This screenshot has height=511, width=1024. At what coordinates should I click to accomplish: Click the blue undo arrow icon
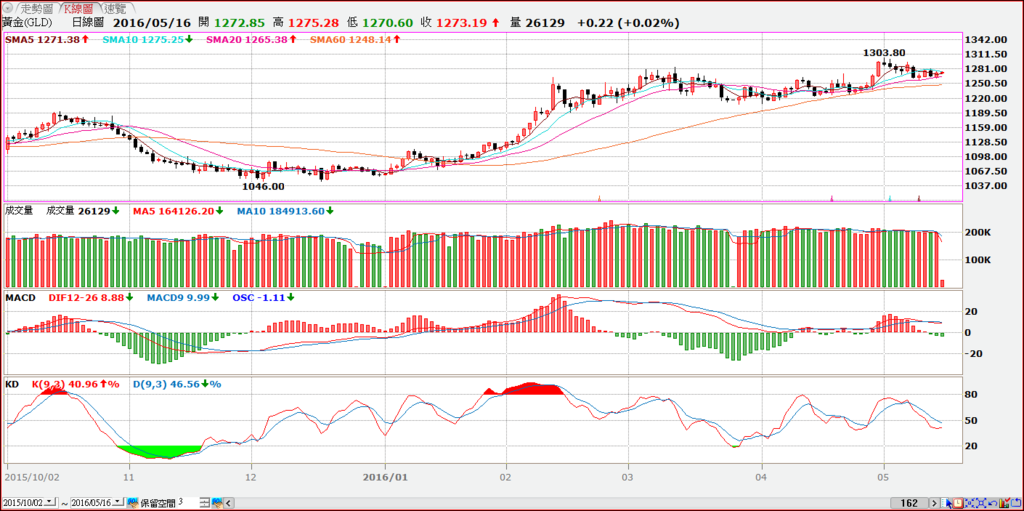click(x=993, y=503)
